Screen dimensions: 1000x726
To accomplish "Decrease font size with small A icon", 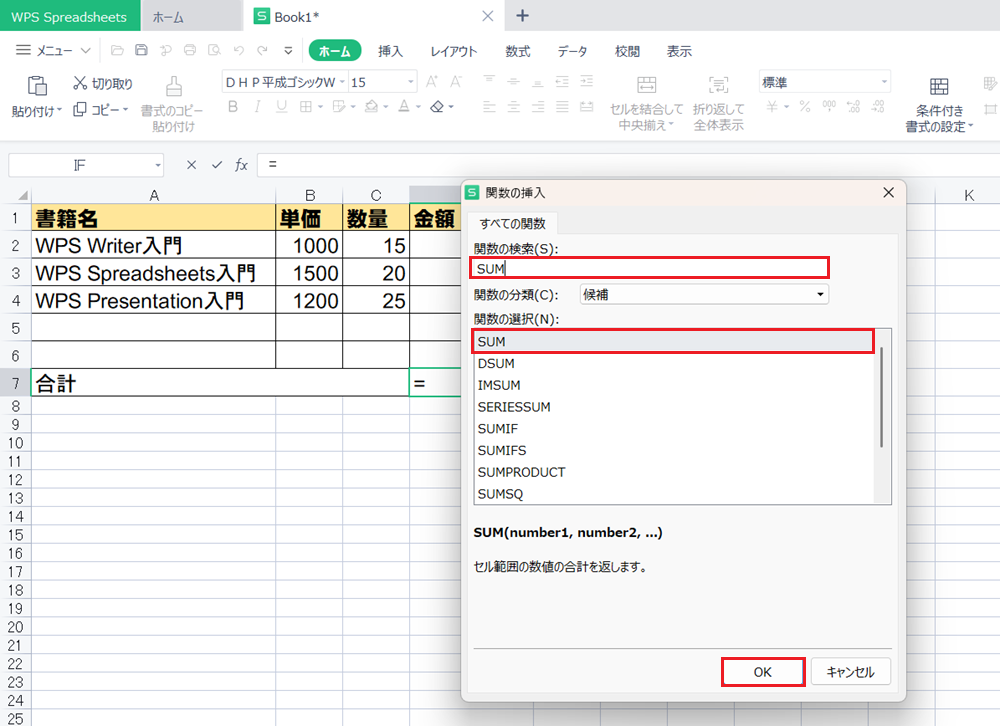I will [456, 82].
